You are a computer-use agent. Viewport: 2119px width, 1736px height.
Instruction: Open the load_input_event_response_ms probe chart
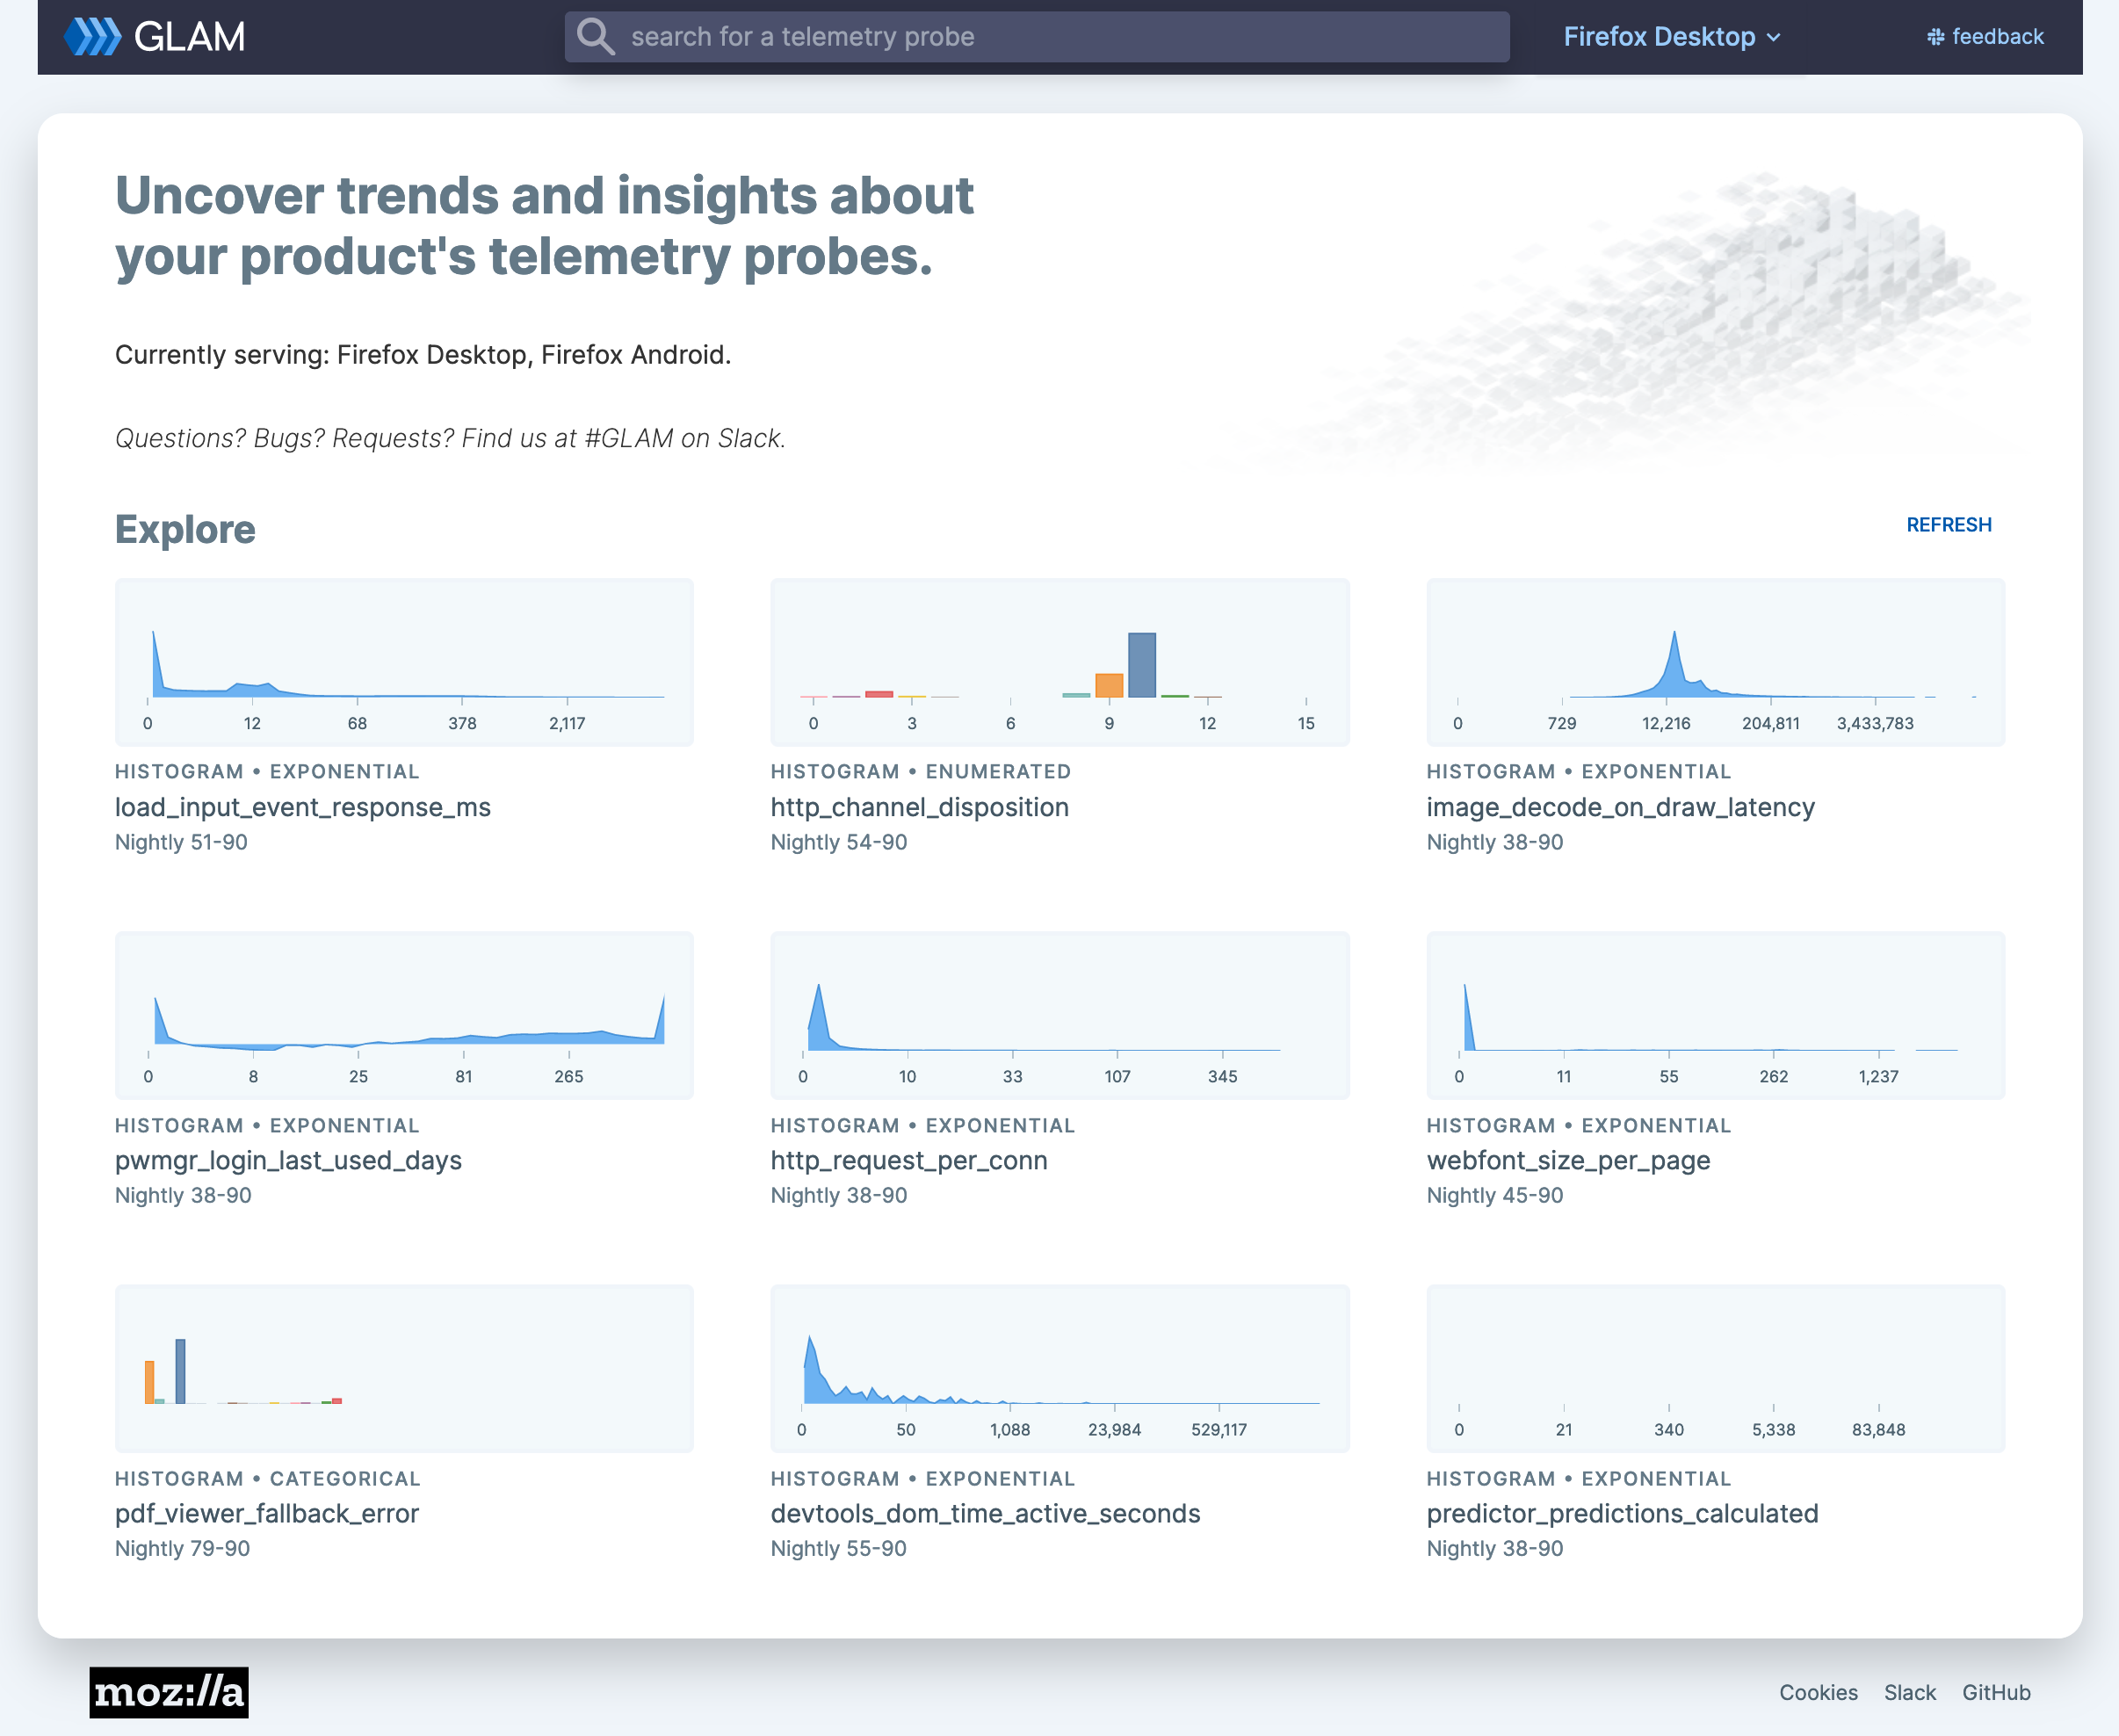point(404,661)
